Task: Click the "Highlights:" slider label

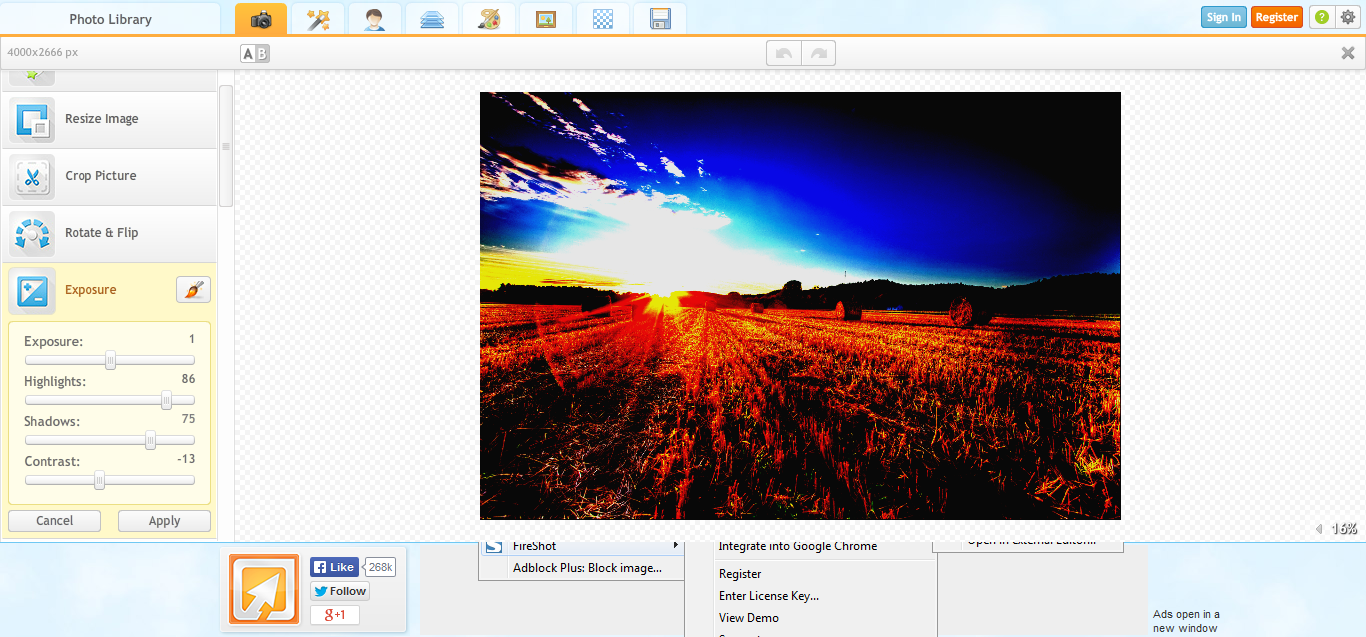Action: coord(55,382)
